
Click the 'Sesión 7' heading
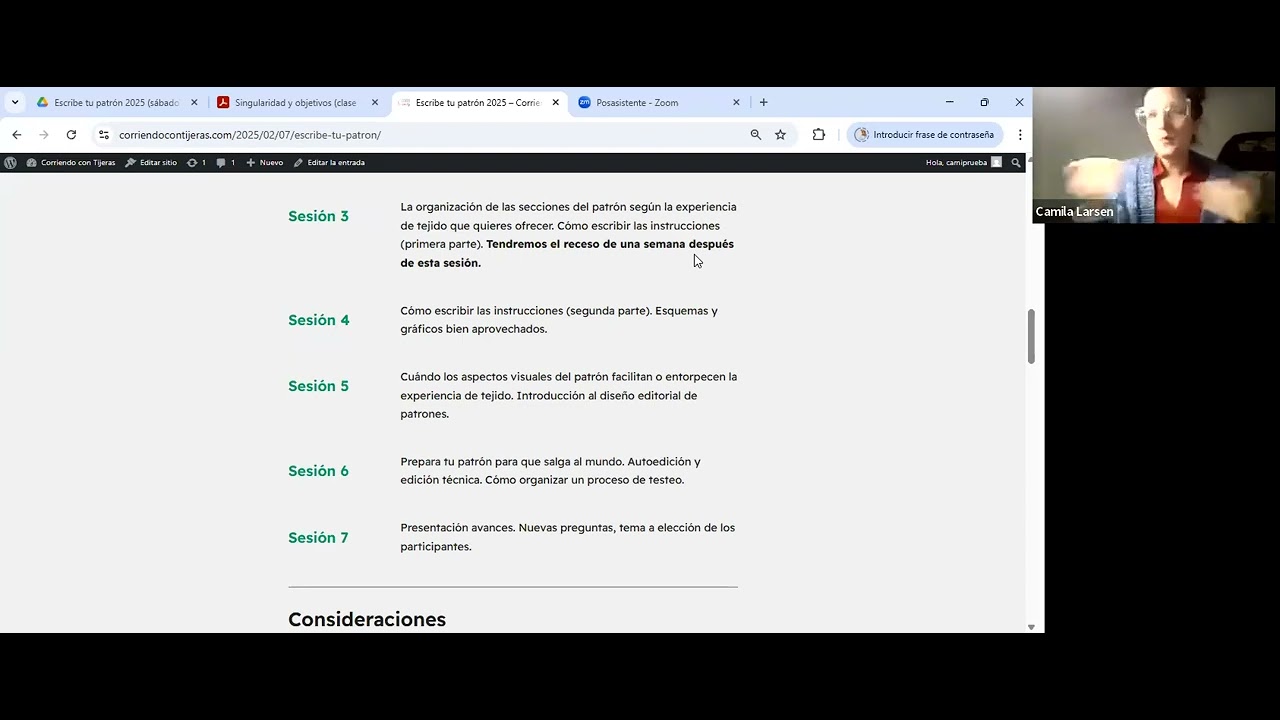click(318, 538)
